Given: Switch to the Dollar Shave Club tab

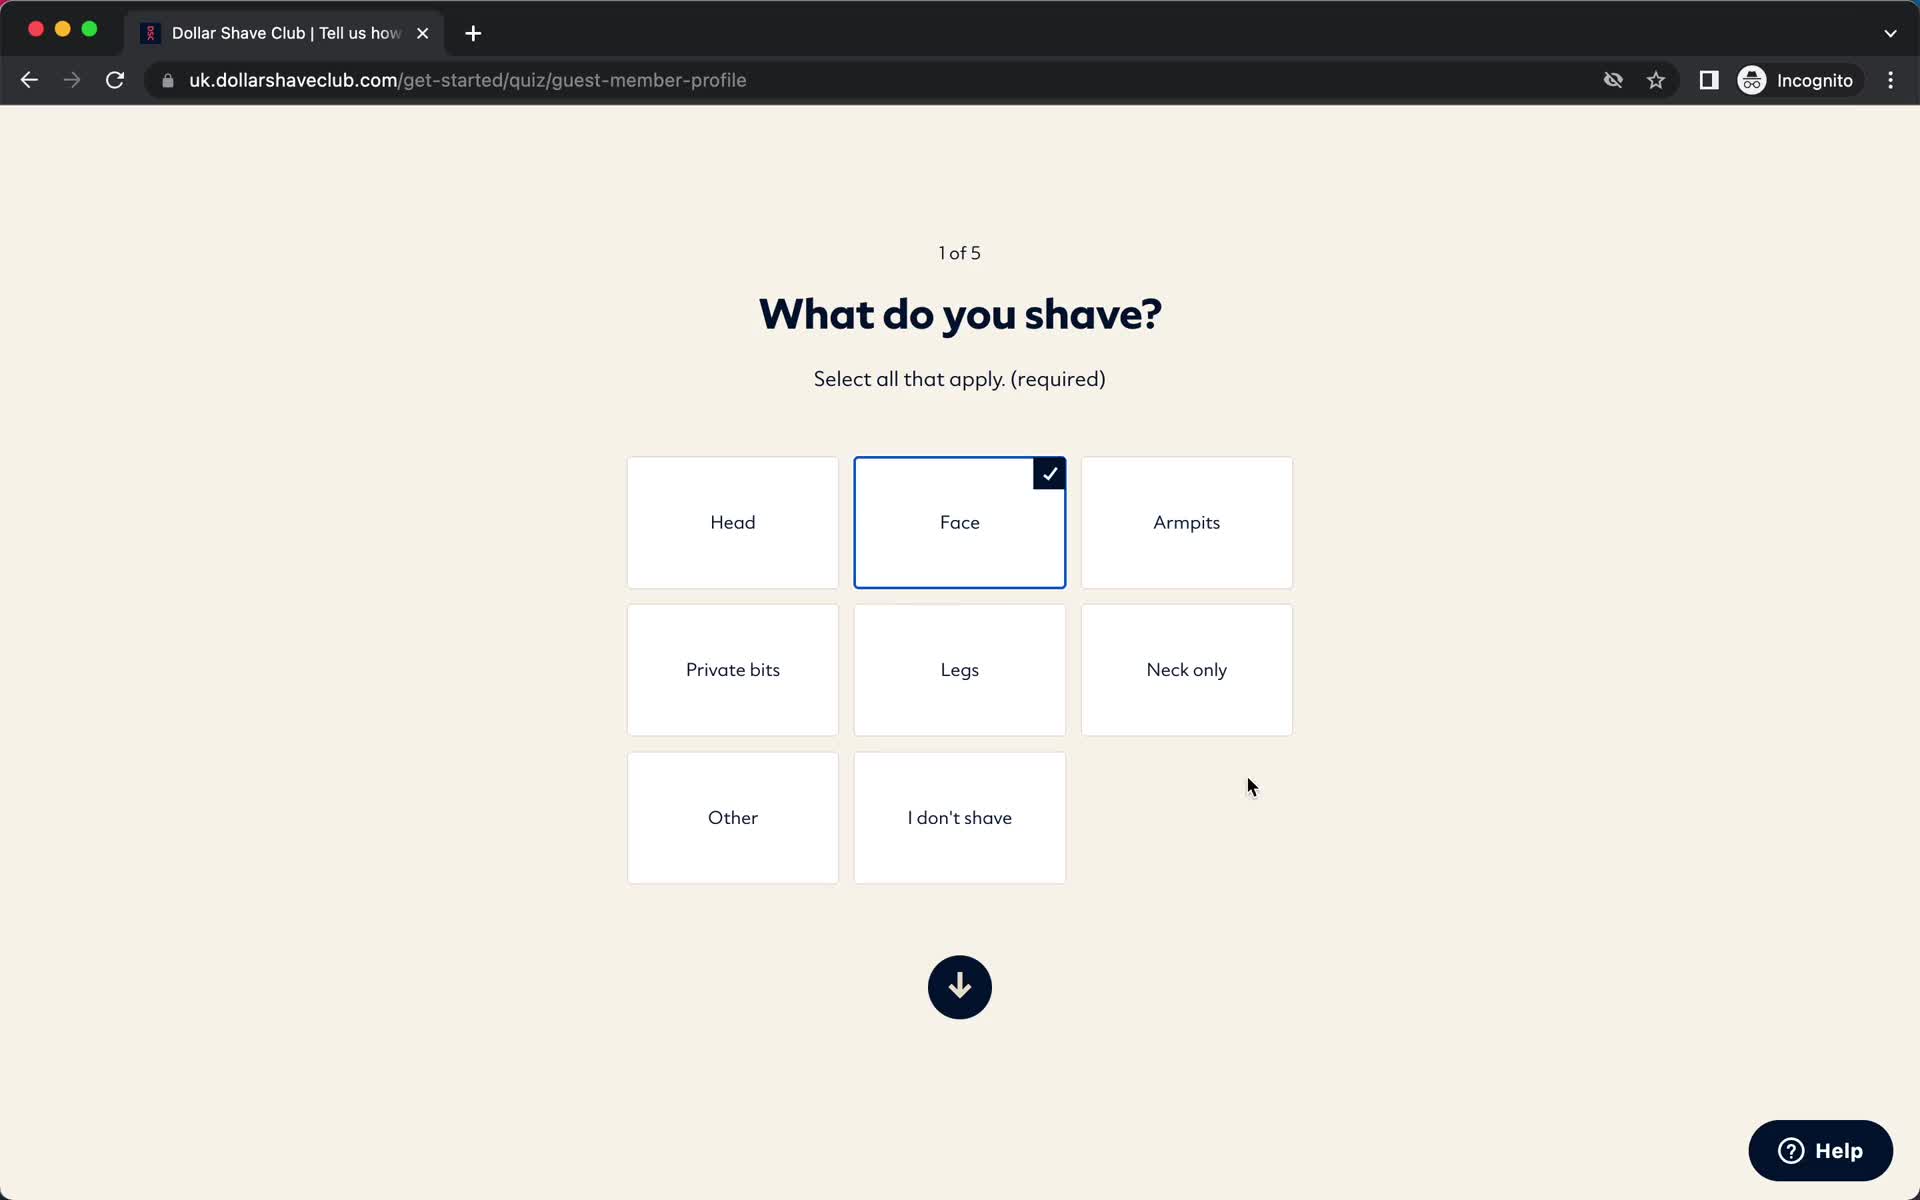Looking at the screenshot, I should tap(284, 33).
